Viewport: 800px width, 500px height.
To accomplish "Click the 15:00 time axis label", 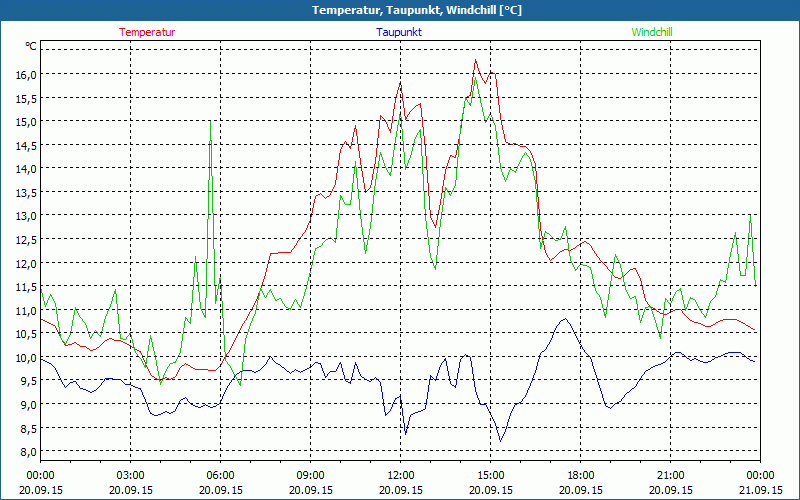I will 490,476.
